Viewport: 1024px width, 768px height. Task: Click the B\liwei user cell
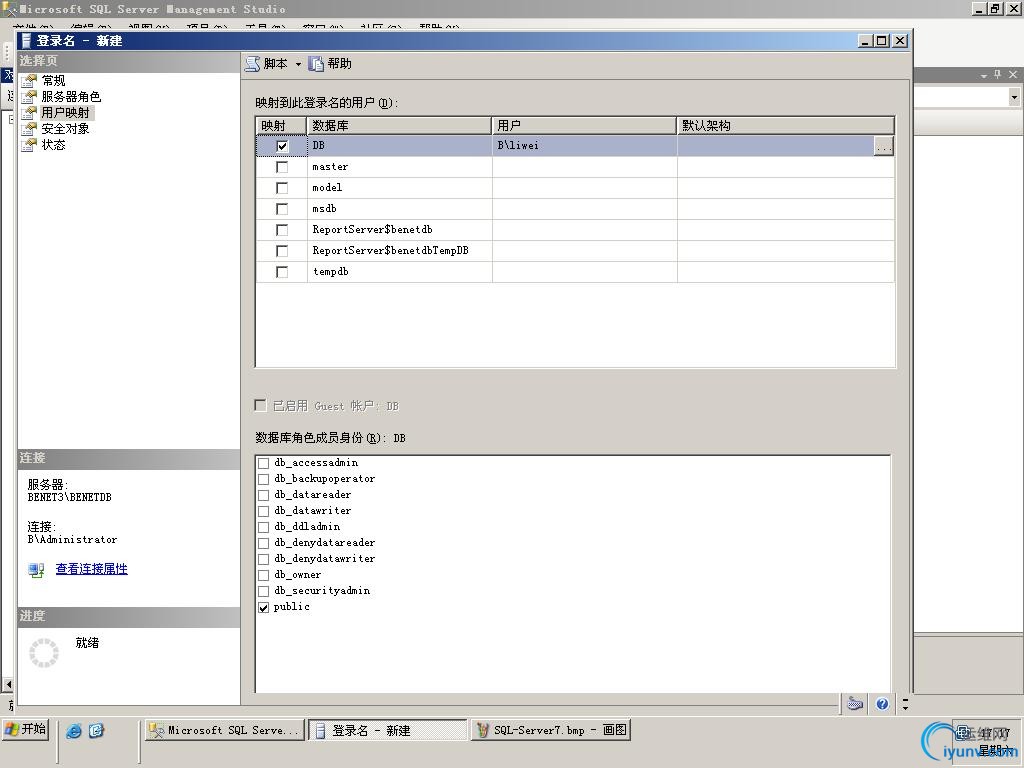pos(584,146)
